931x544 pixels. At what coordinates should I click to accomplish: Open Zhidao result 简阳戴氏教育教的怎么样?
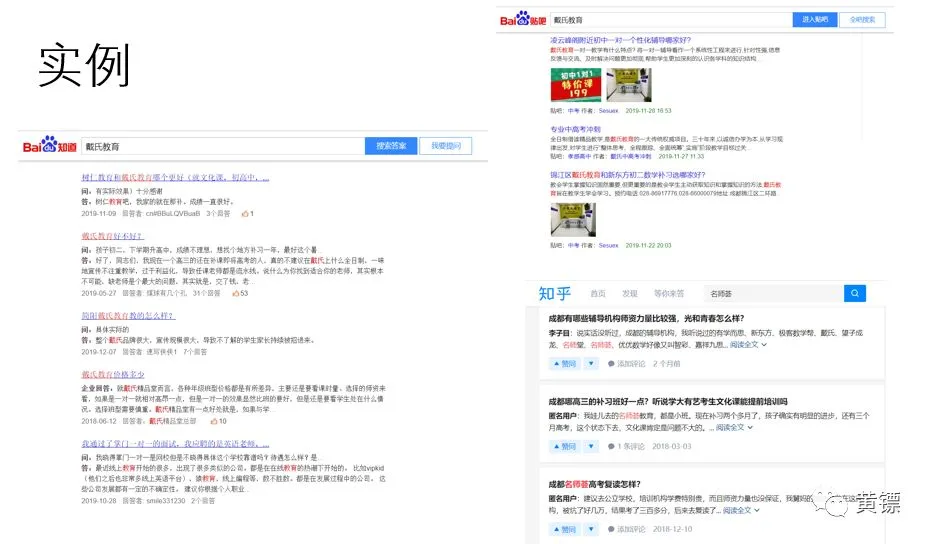tap(128, 315)
